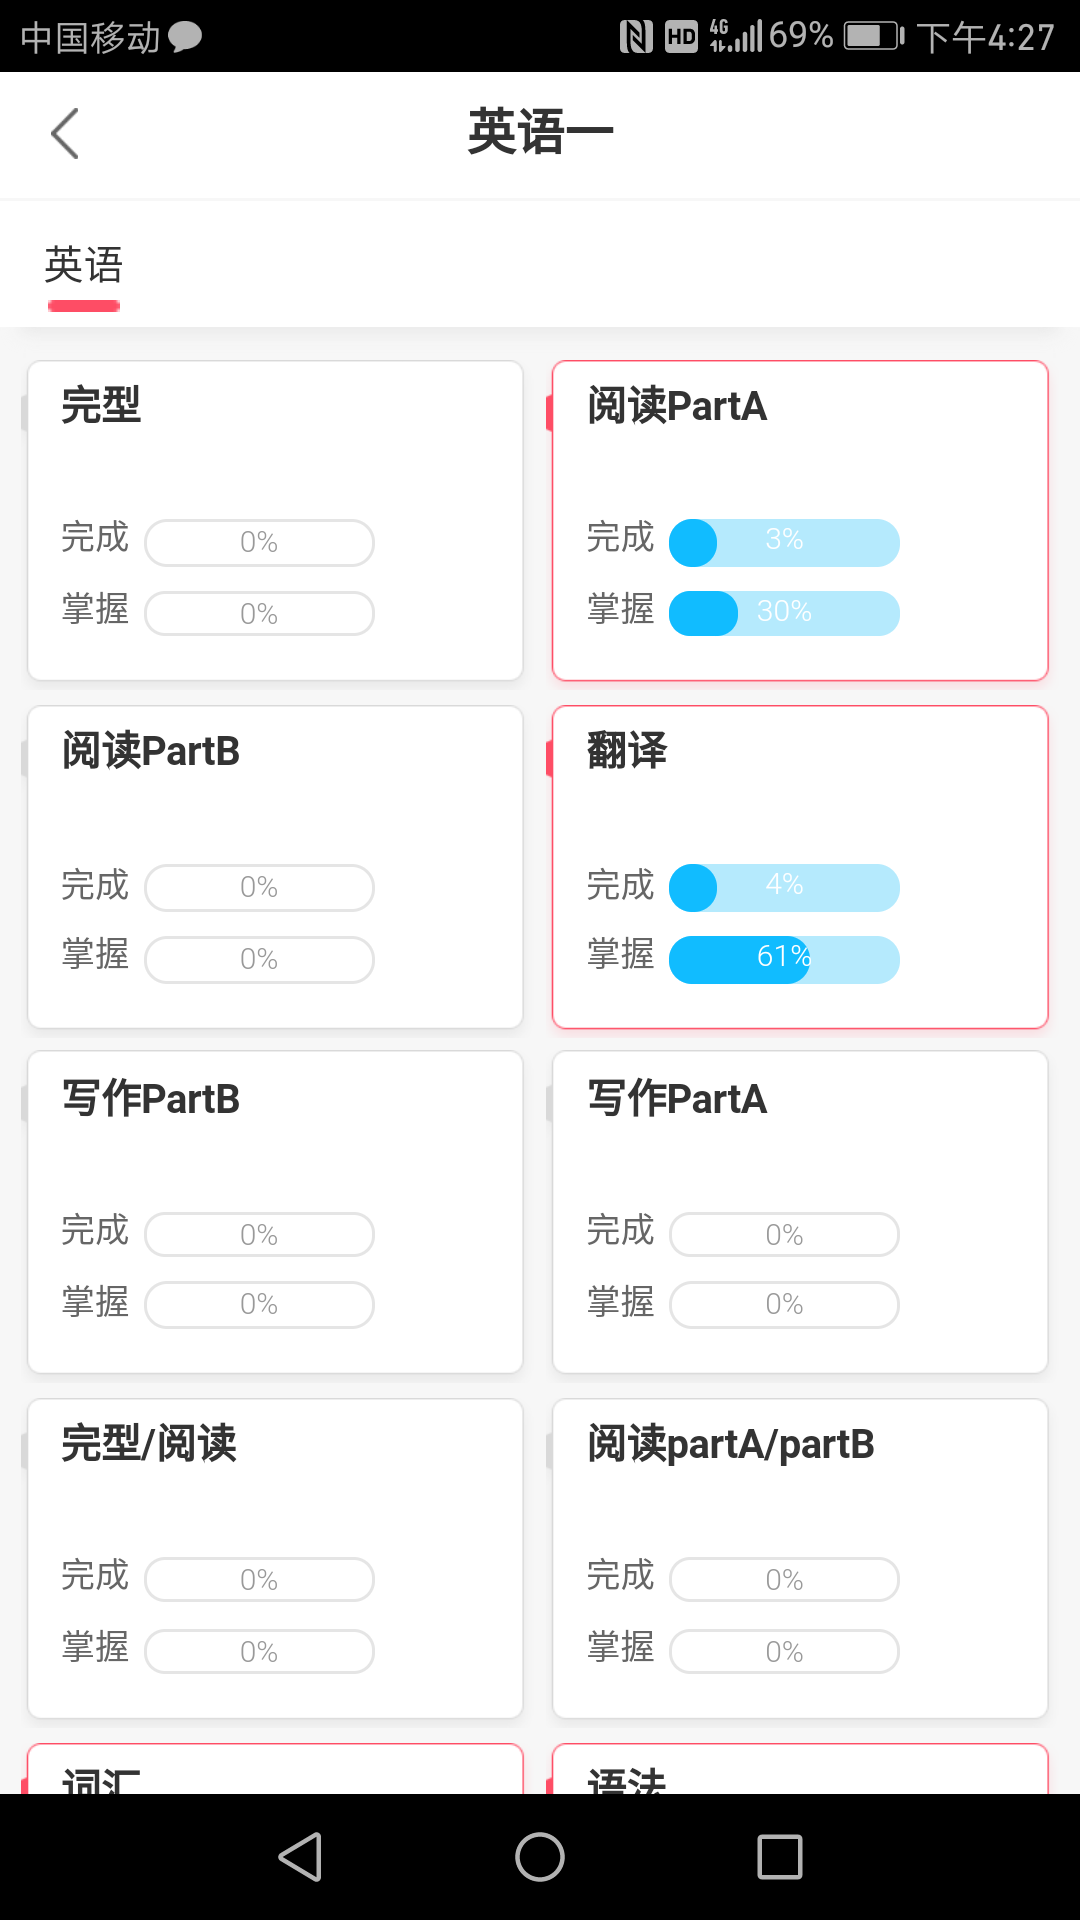This screenshot has height=1920, width=1080.
Task: Tap the NFC status bar icon
Action: 636,37
